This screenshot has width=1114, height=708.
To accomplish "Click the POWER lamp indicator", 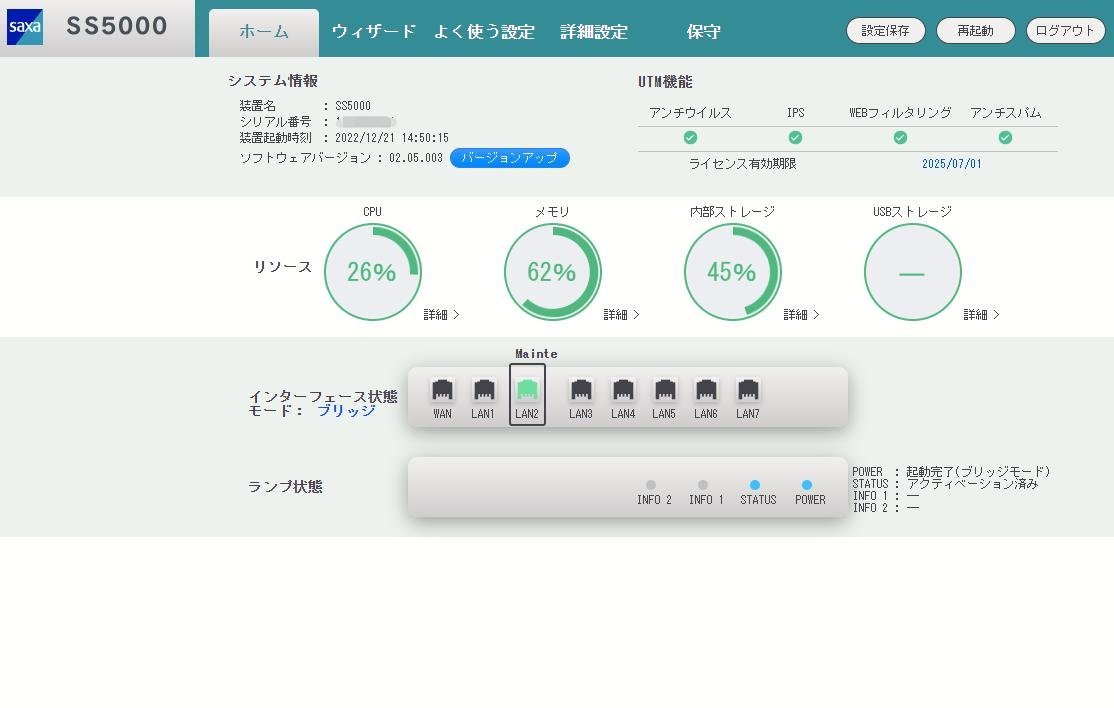I will click(x=806, y=485).
